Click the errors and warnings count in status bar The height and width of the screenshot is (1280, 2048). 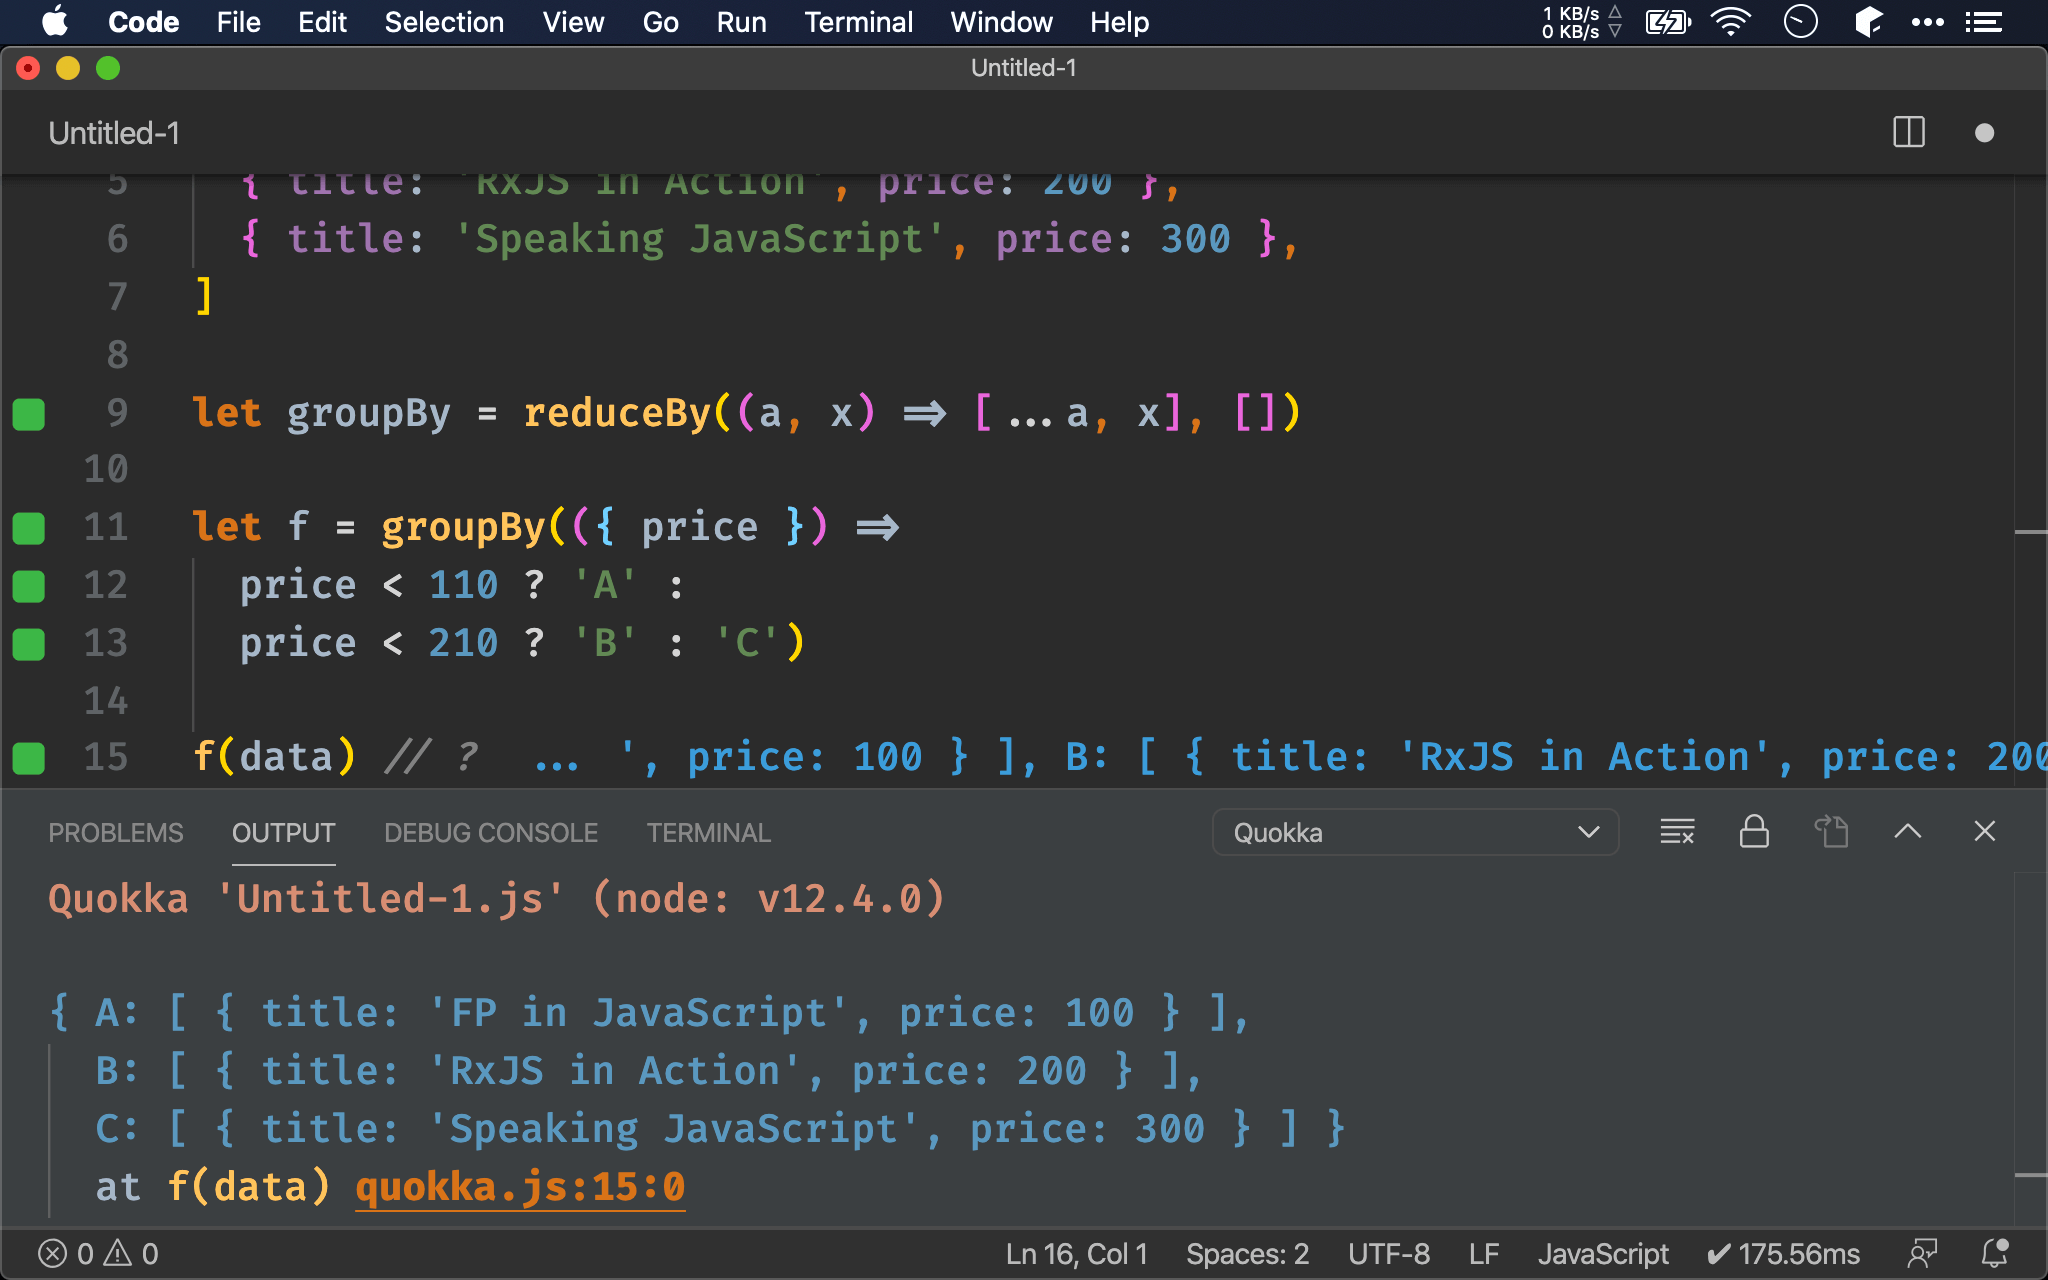[x=98, y=1254]
